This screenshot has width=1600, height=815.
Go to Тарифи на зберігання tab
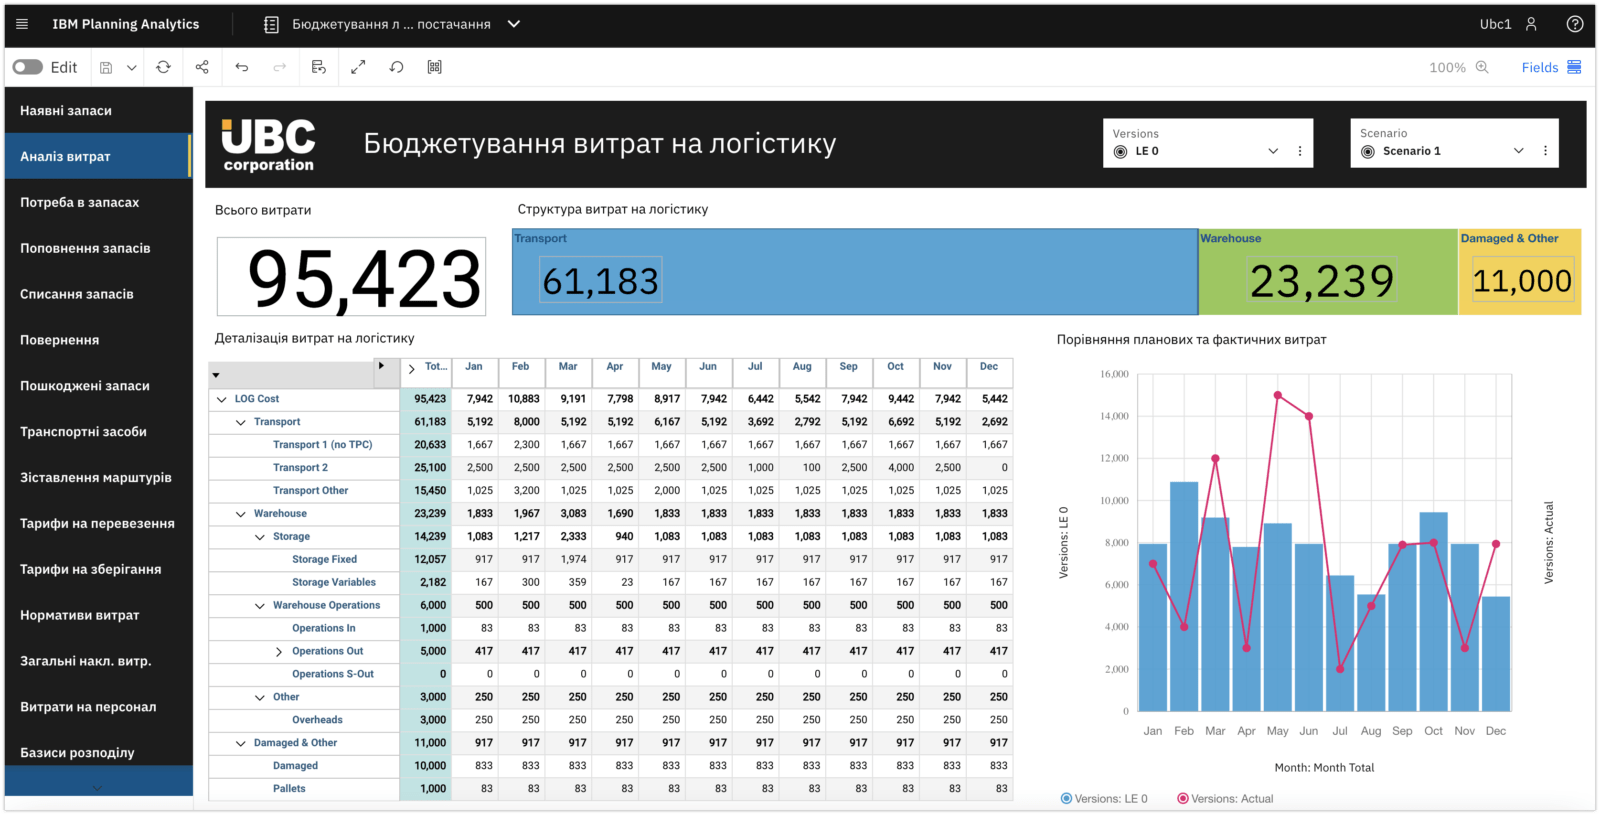tap(99, 569)
